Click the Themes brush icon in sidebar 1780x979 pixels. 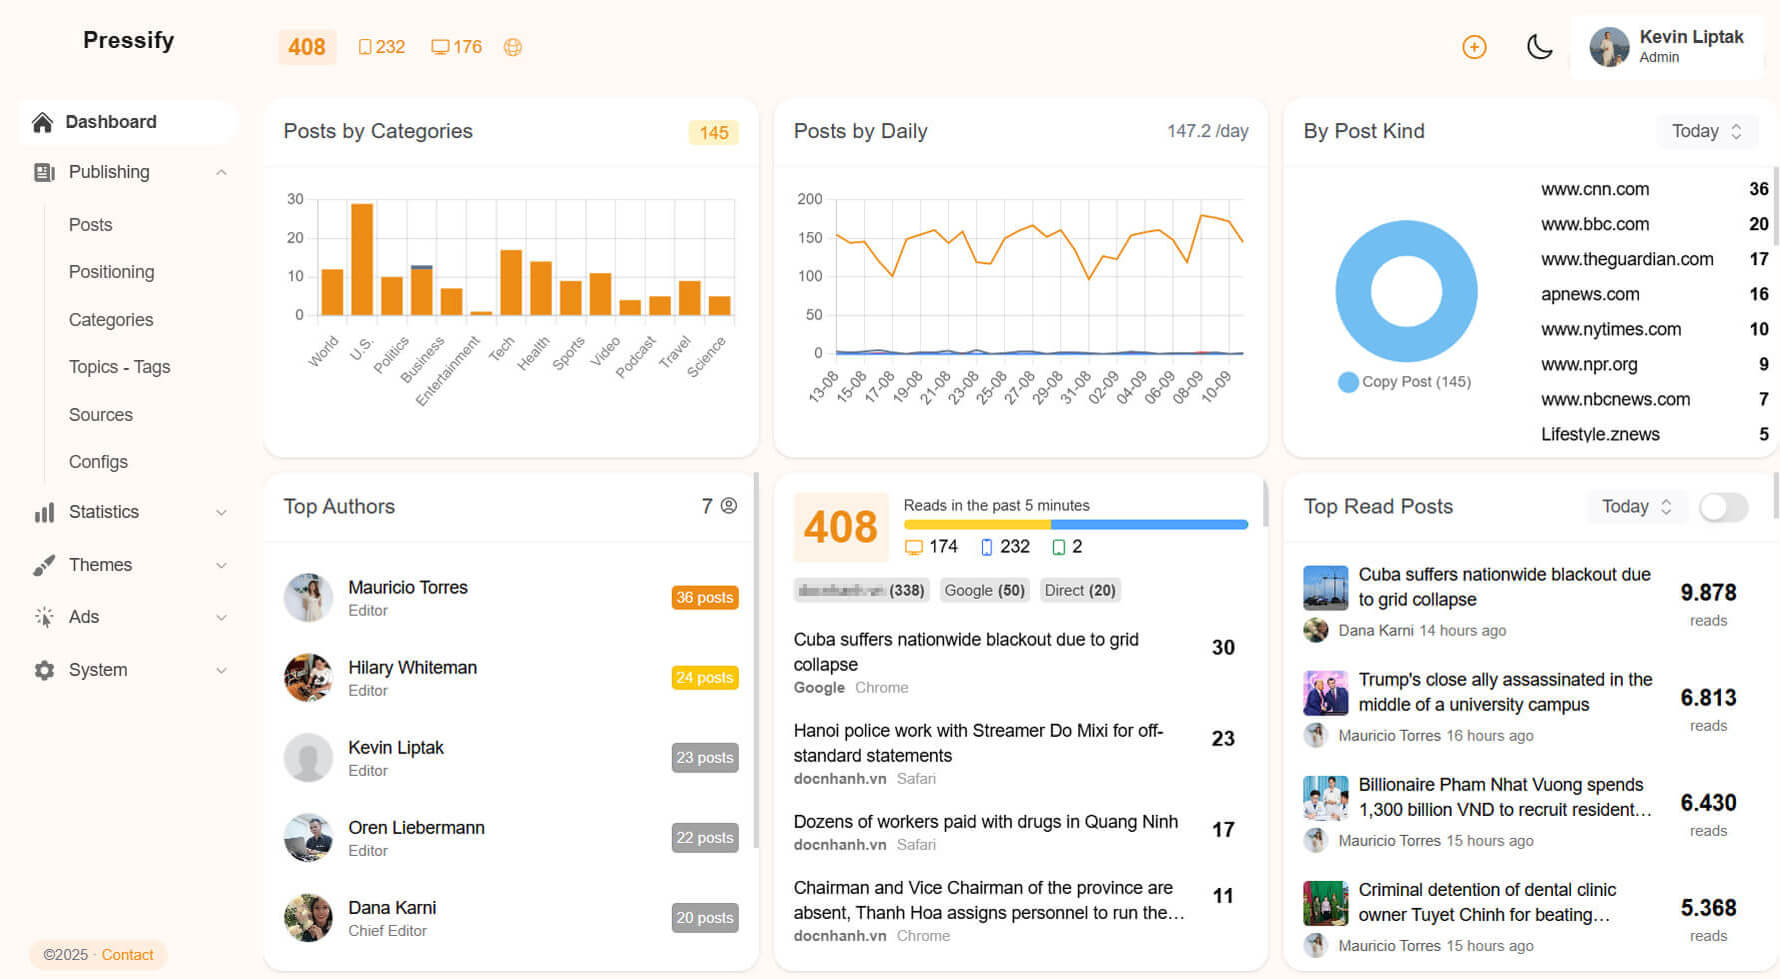click(x=44, y=565)
